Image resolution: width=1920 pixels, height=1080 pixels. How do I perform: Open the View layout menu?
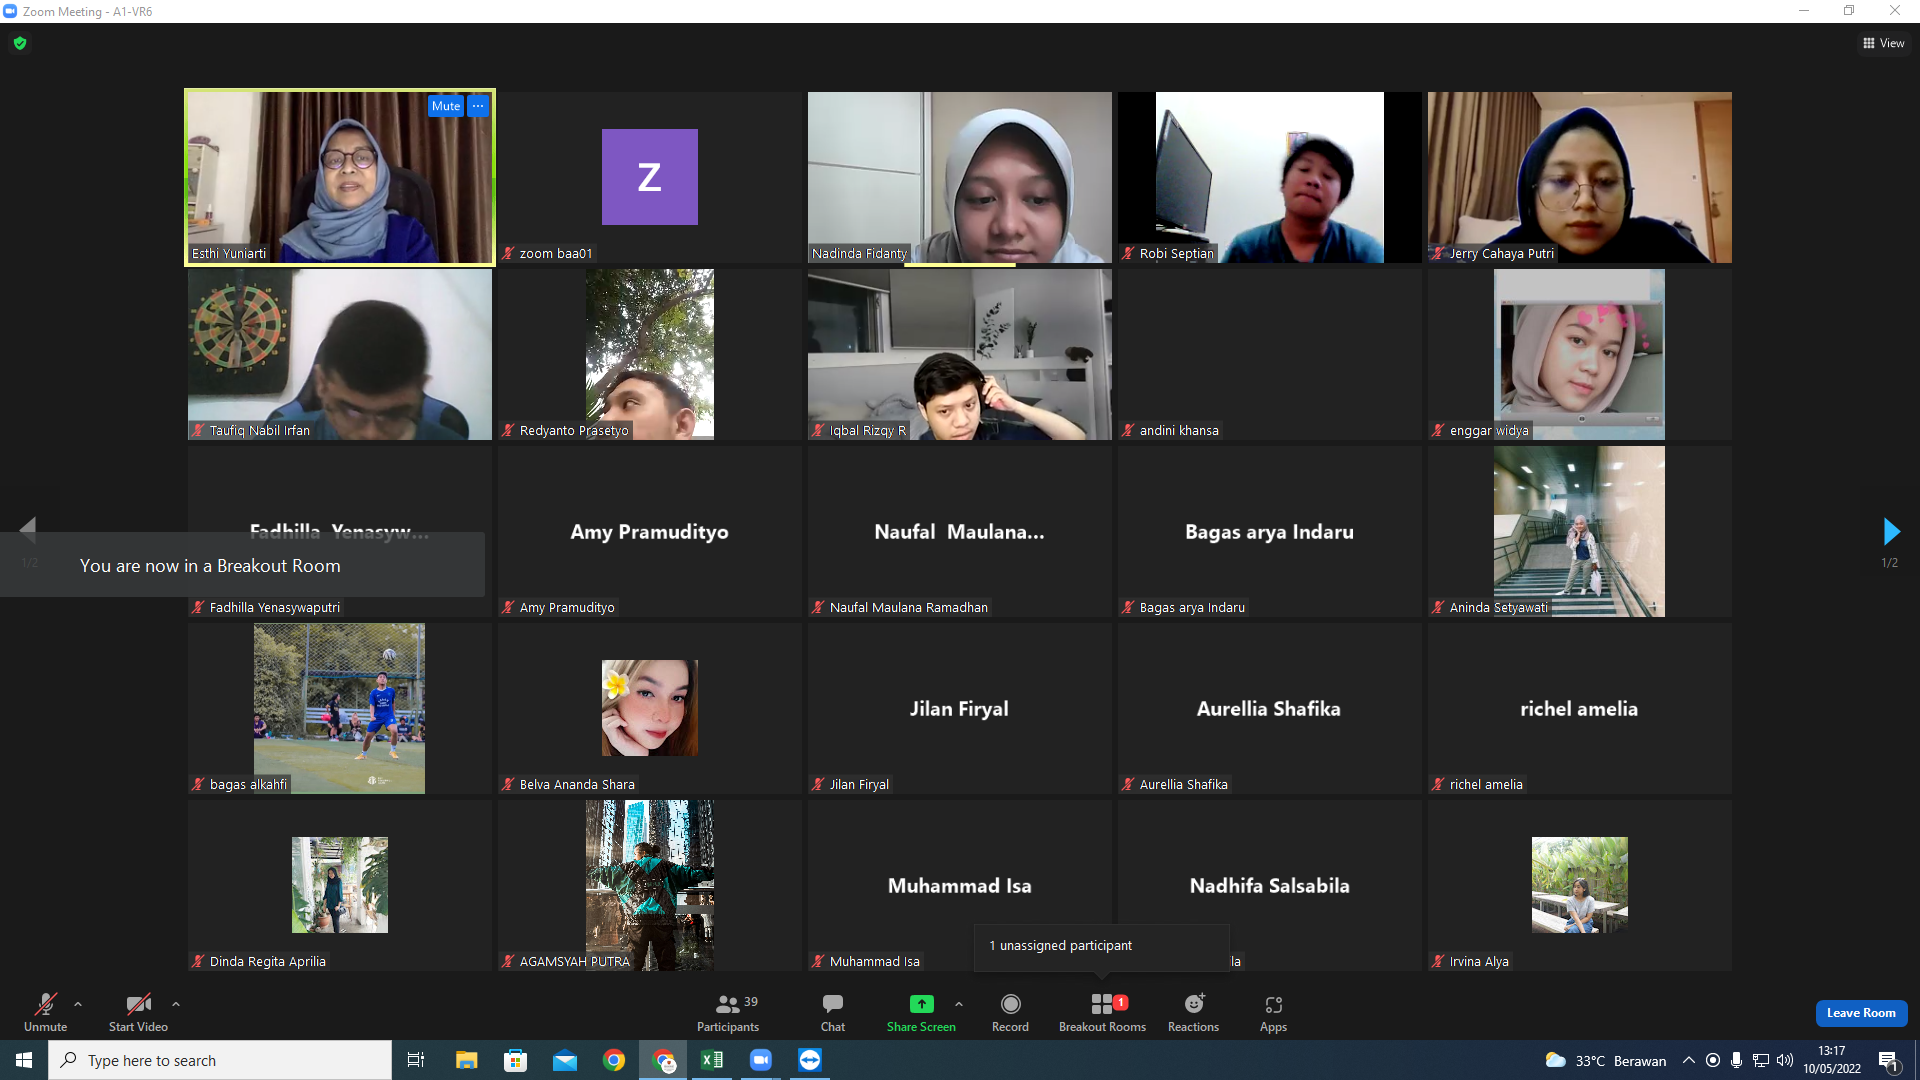click(x=1883, y=43)
